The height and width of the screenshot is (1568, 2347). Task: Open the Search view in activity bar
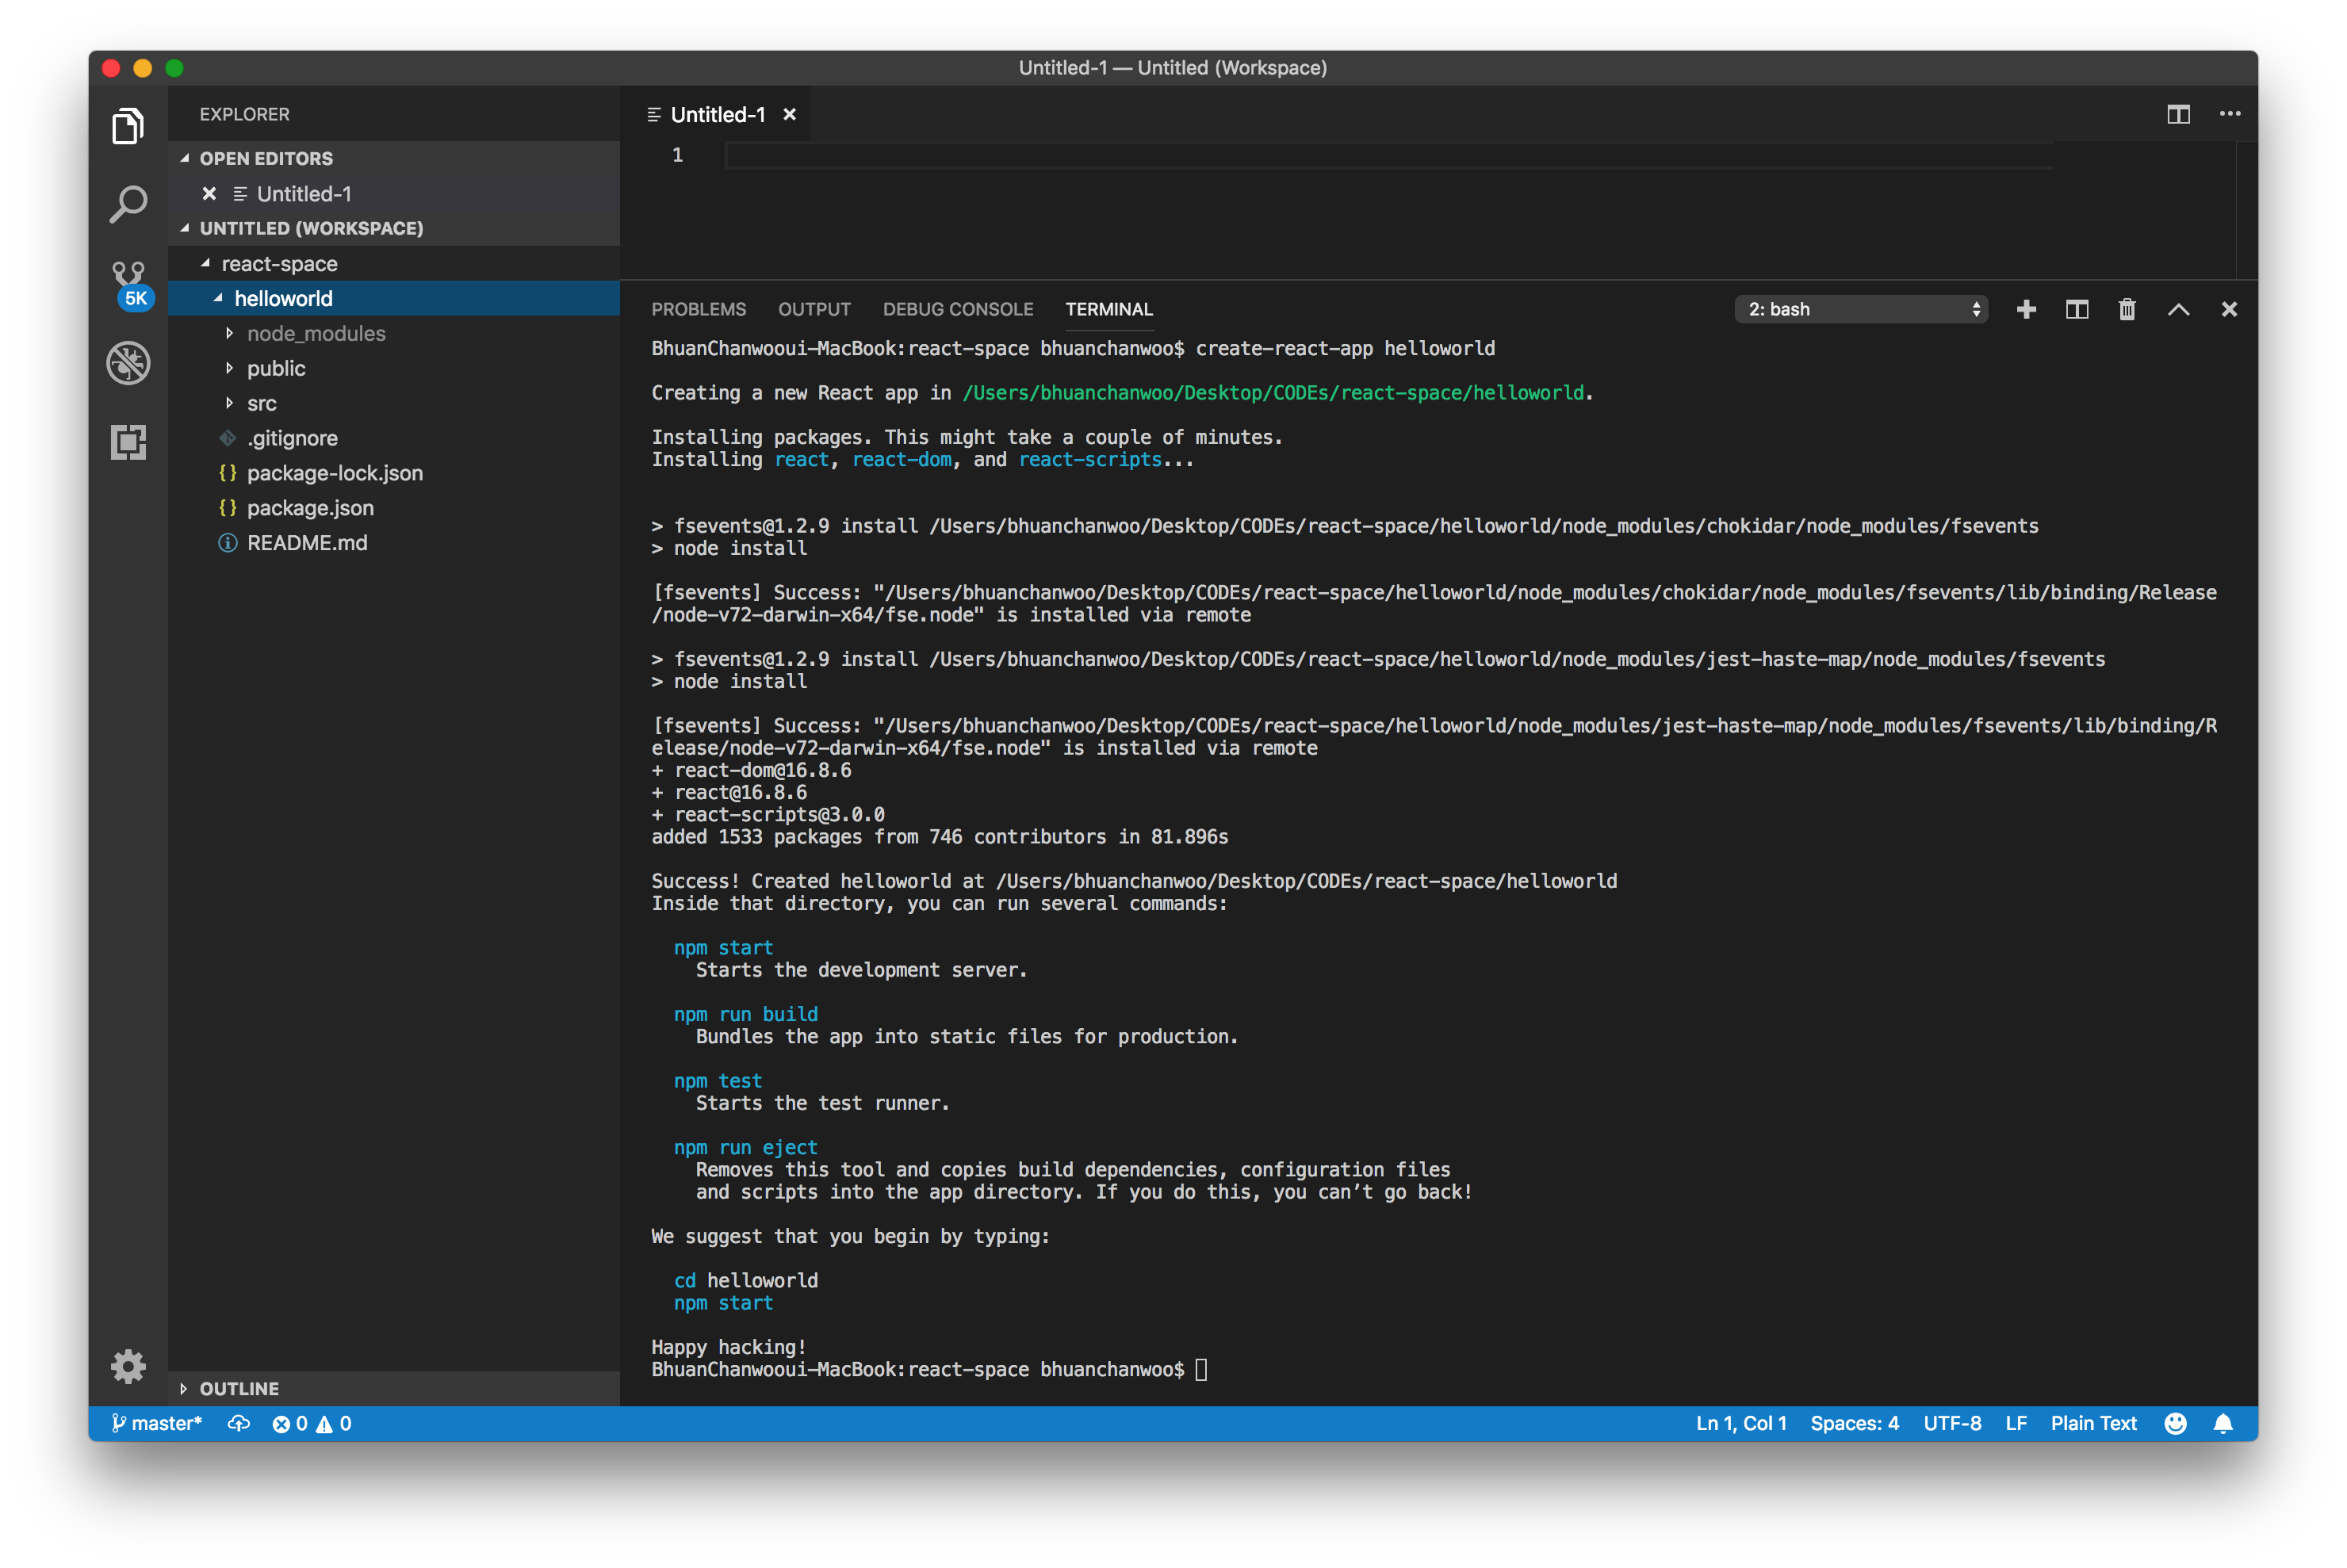coord(128,204)
